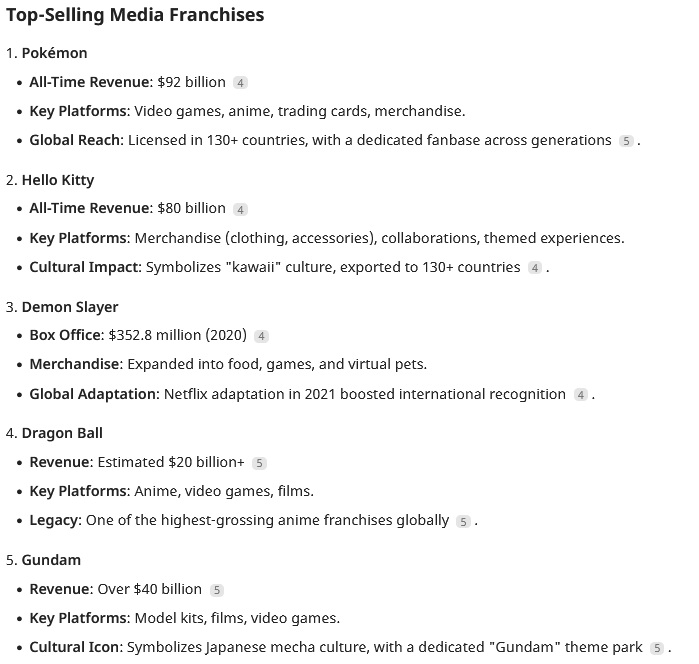
Task: Click the Demon Slayer list heading
Action: tap(70, 307)
